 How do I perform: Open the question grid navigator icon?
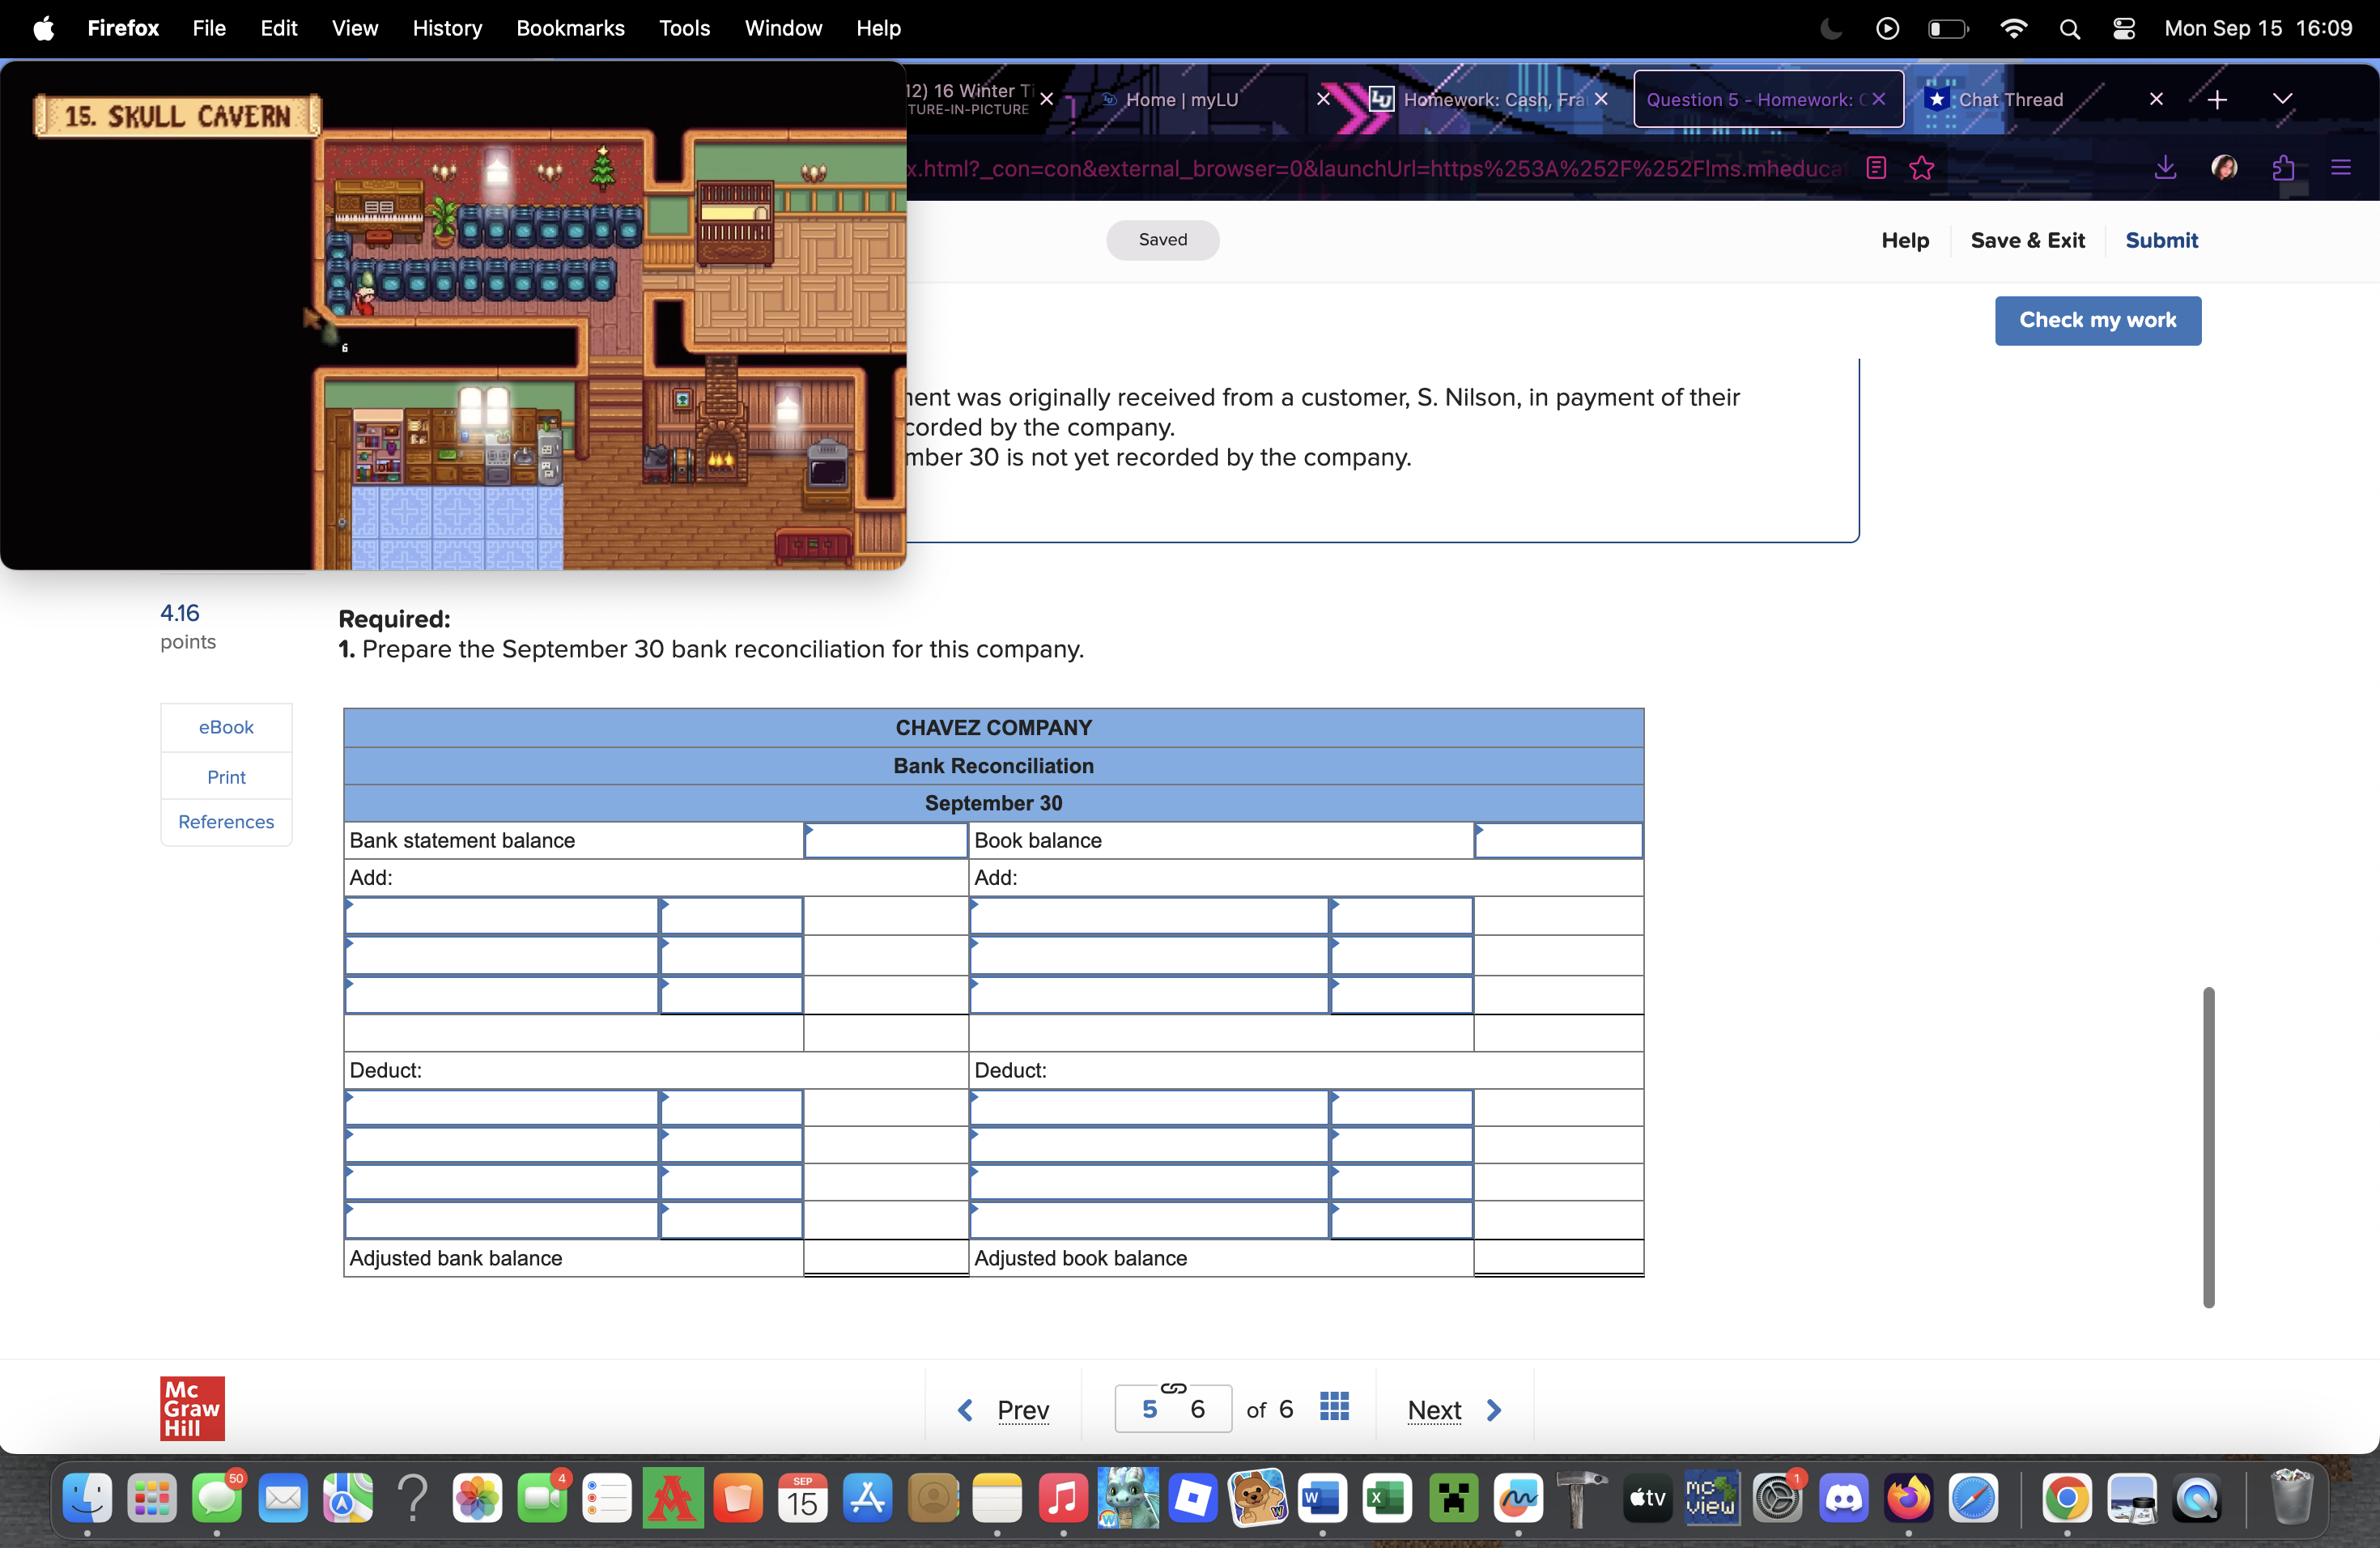(1334, 1407)
